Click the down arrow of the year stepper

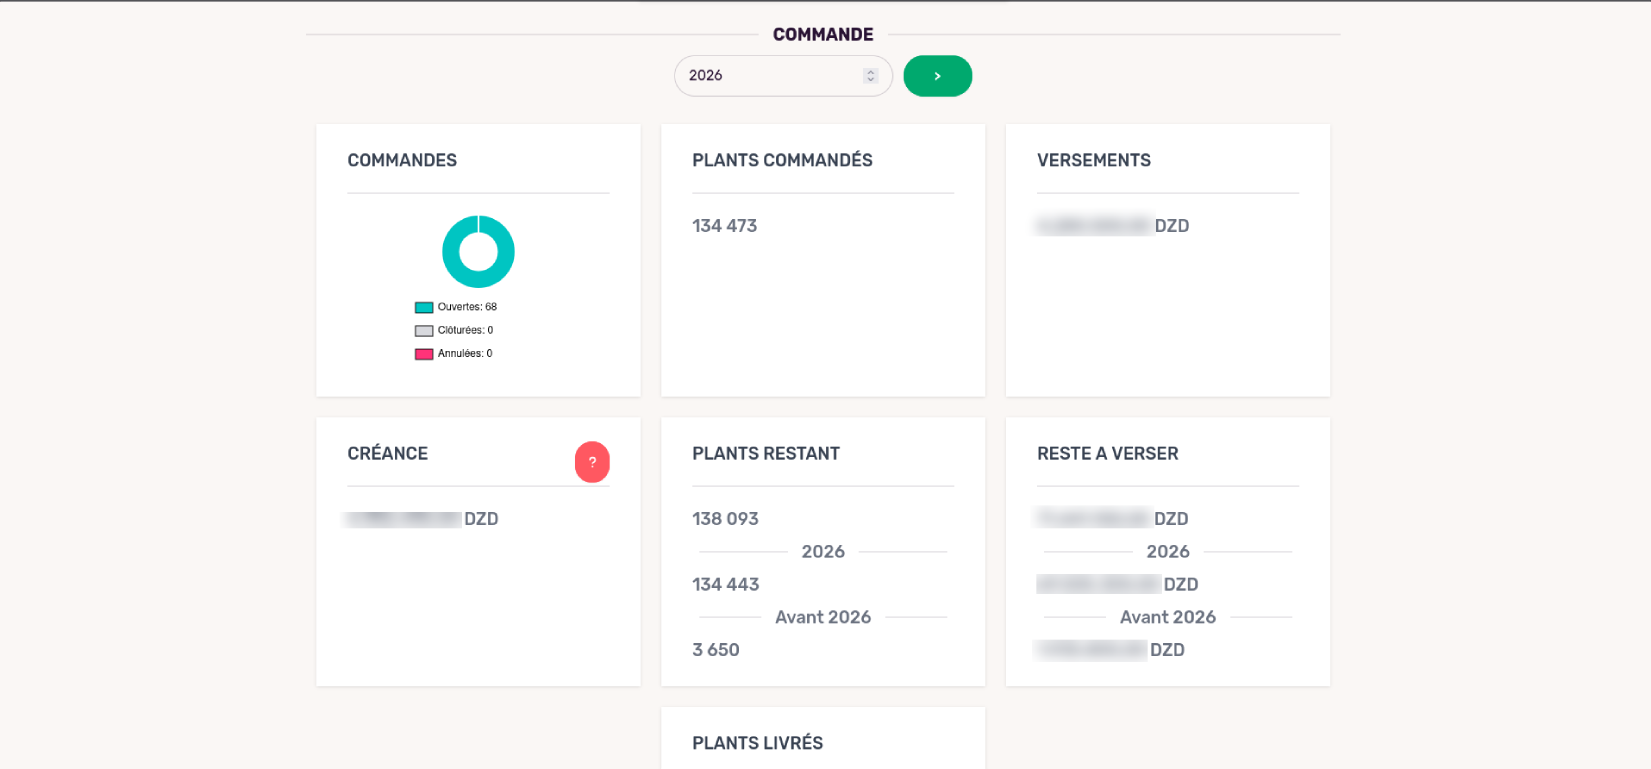(x=869, y=80)
